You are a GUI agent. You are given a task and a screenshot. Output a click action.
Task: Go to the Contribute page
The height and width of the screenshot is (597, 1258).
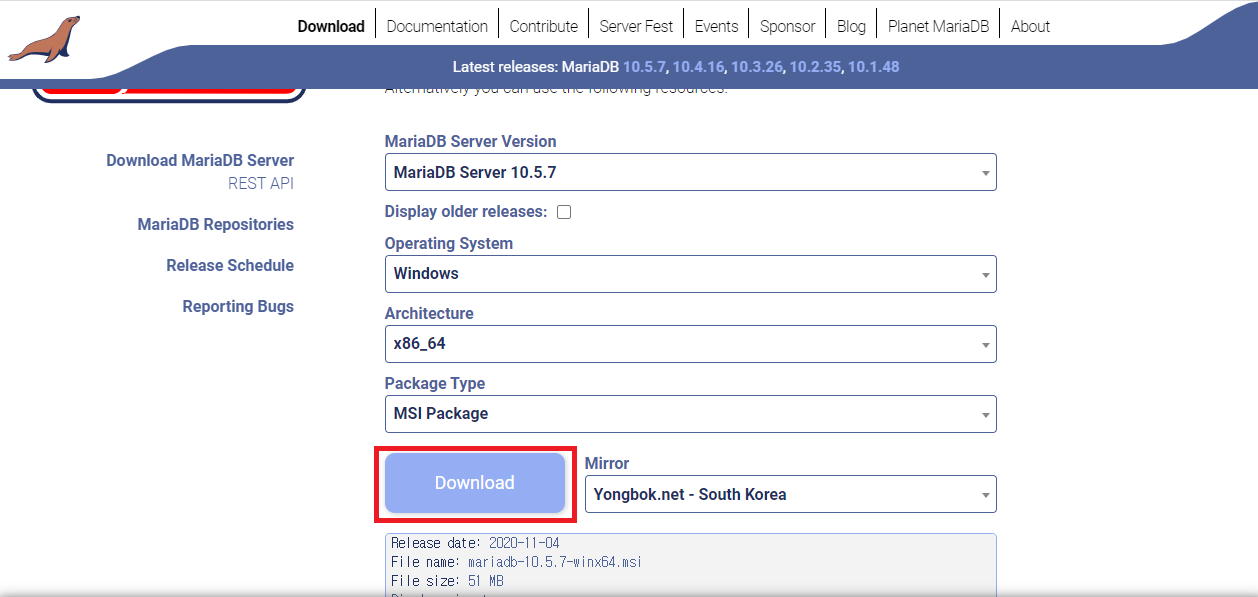point(543,26)
